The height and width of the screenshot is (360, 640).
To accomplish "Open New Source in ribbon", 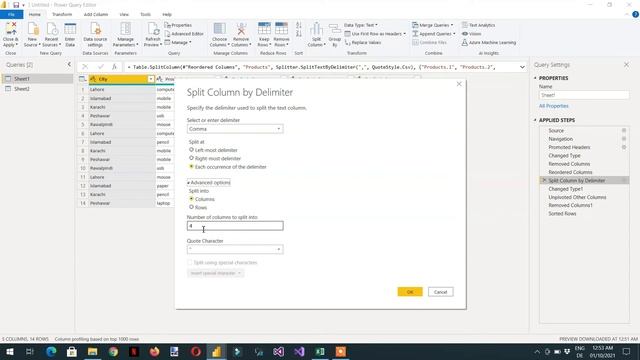I will (x=32, y=35).
